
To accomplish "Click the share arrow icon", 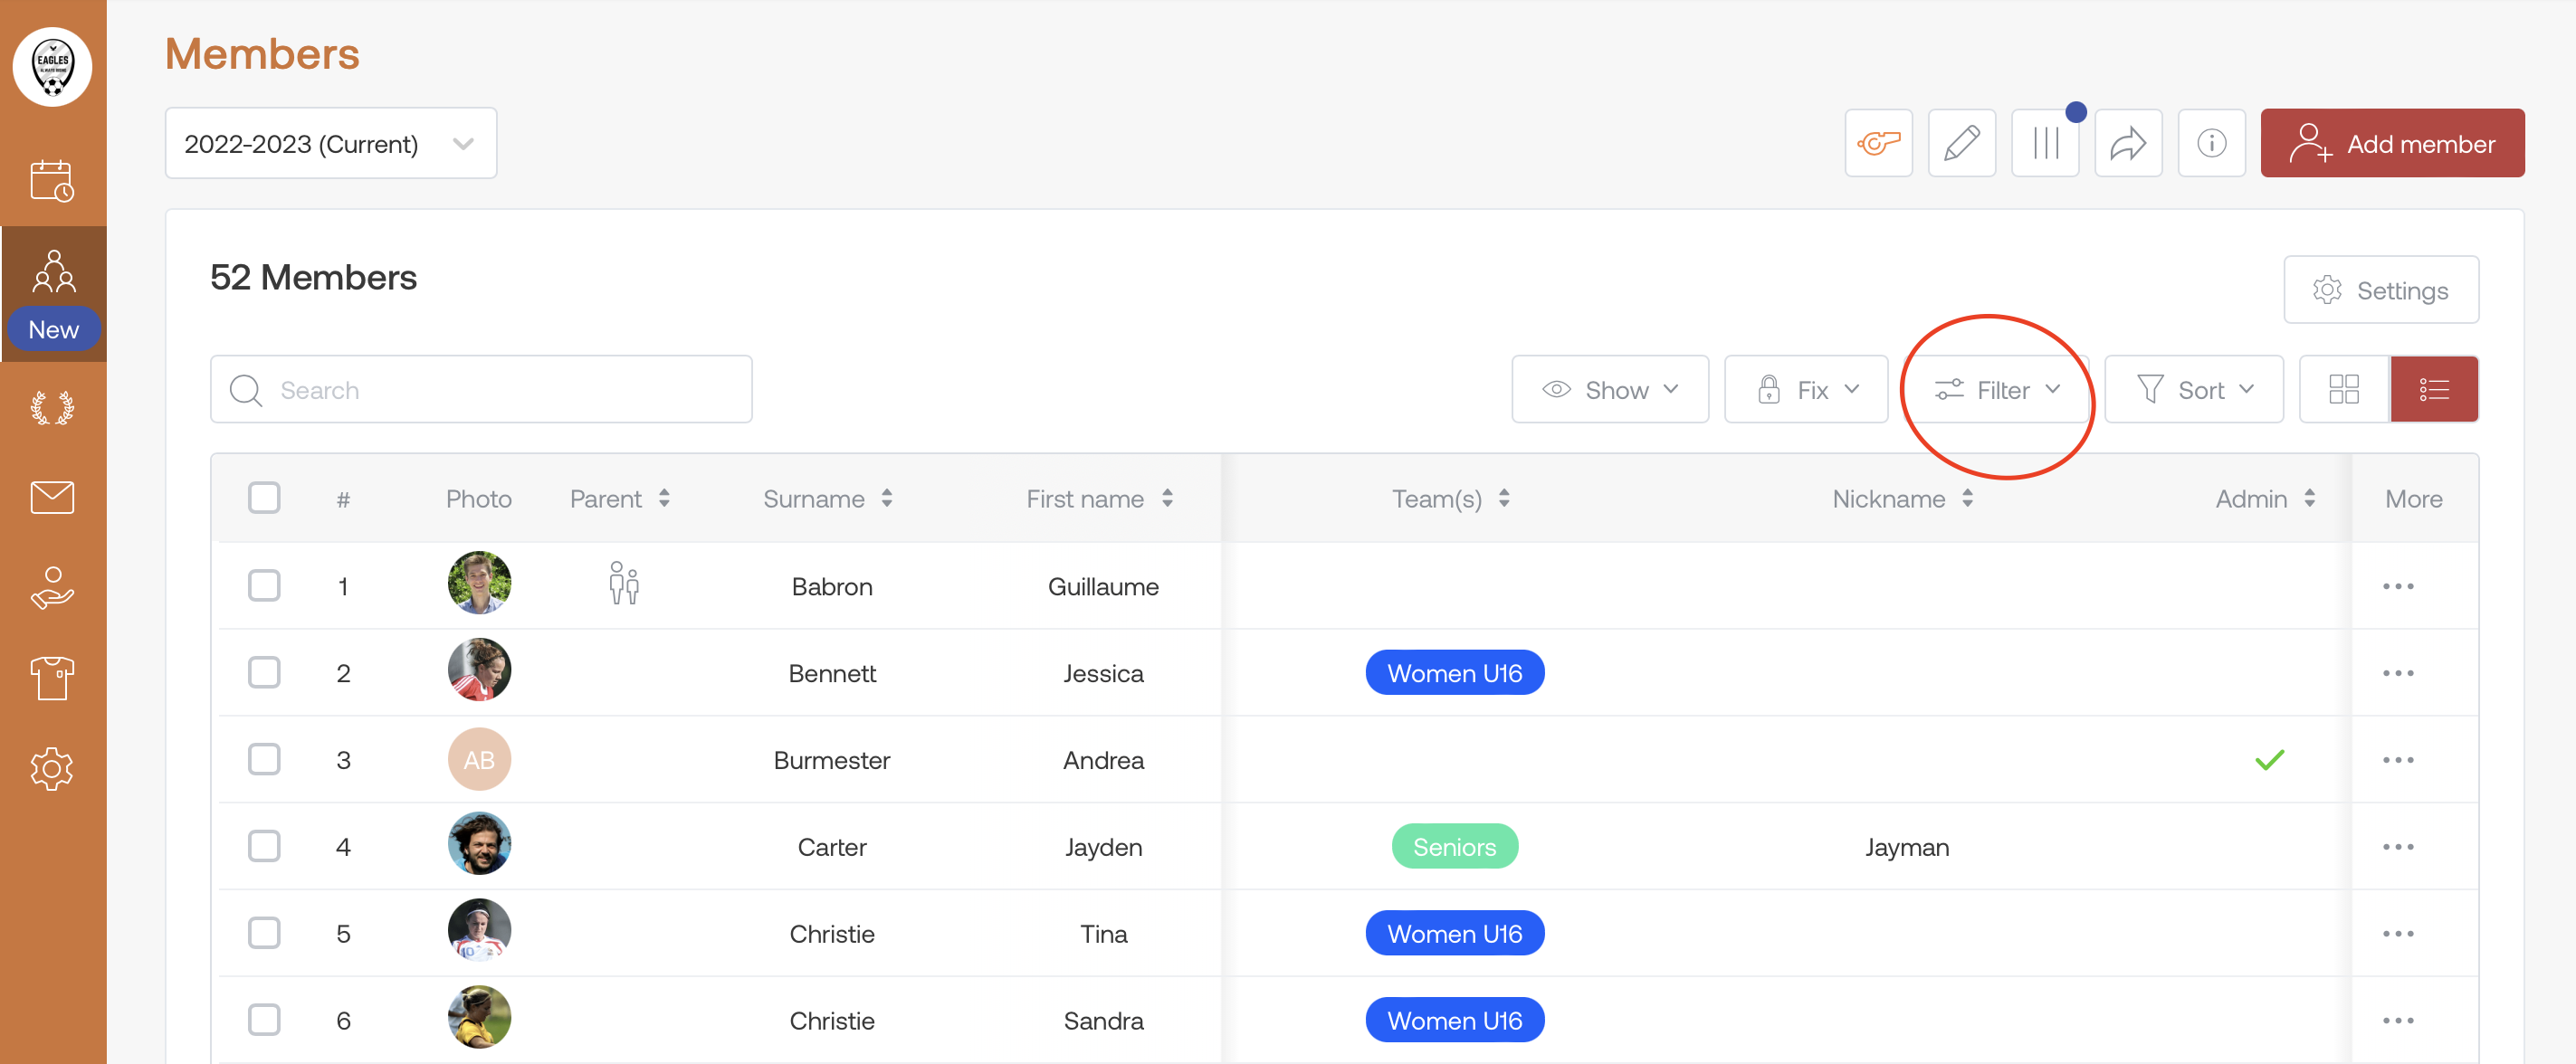I will (2128, 144).
